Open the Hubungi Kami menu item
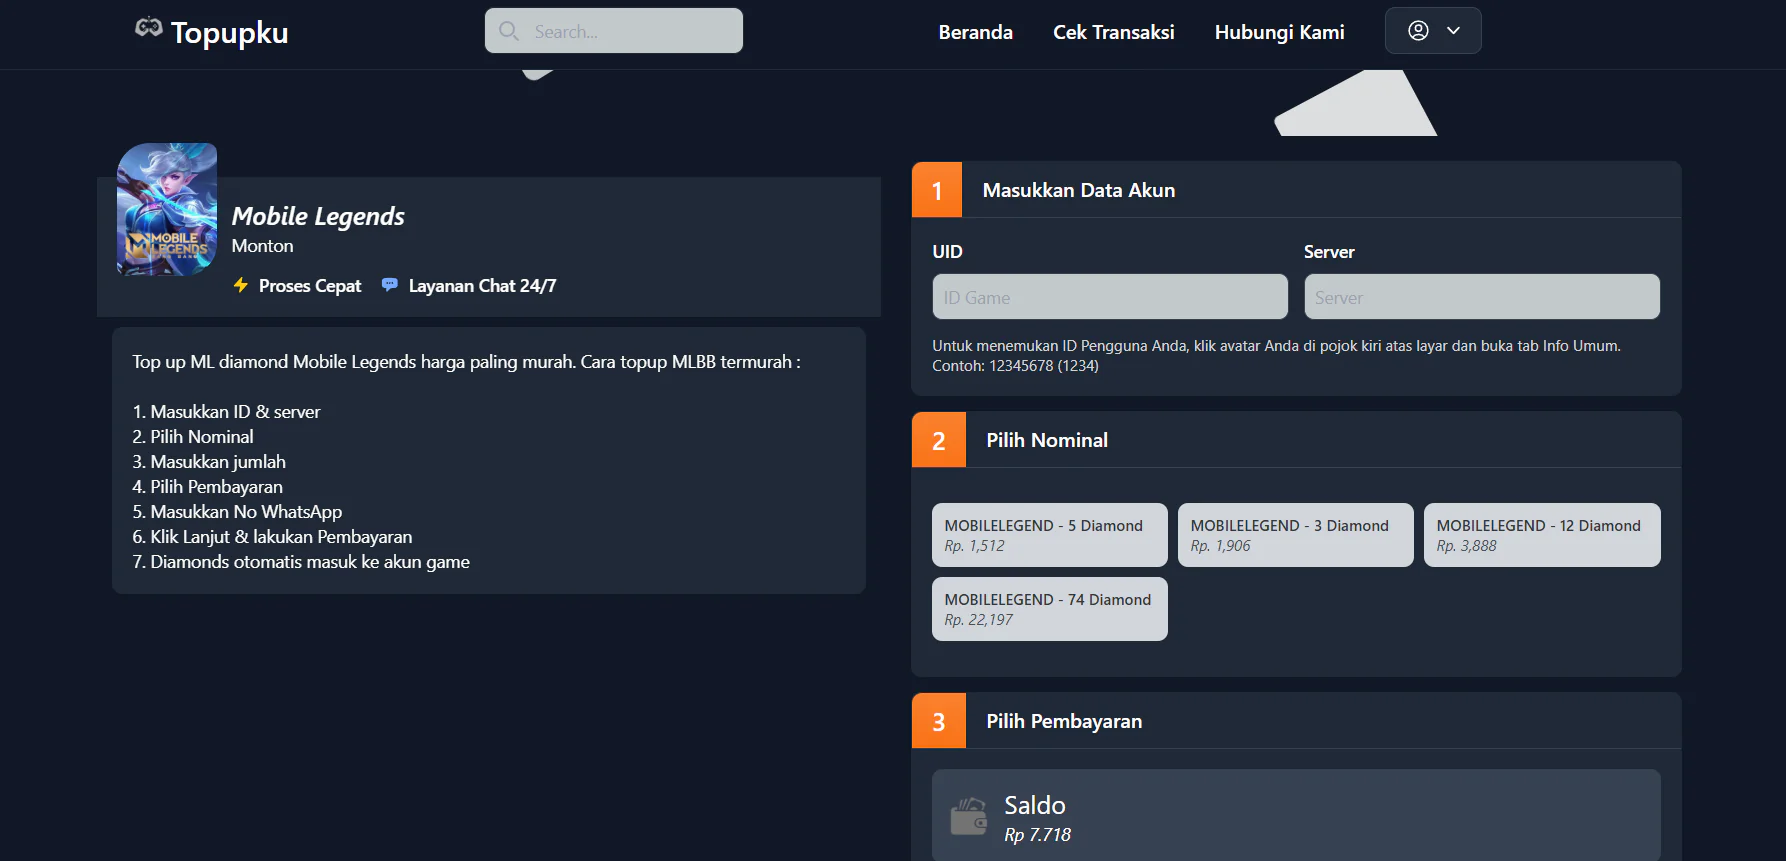The width and height of the screenshot is (1786, 861). pyautogui.click(x=1280, y=32)
